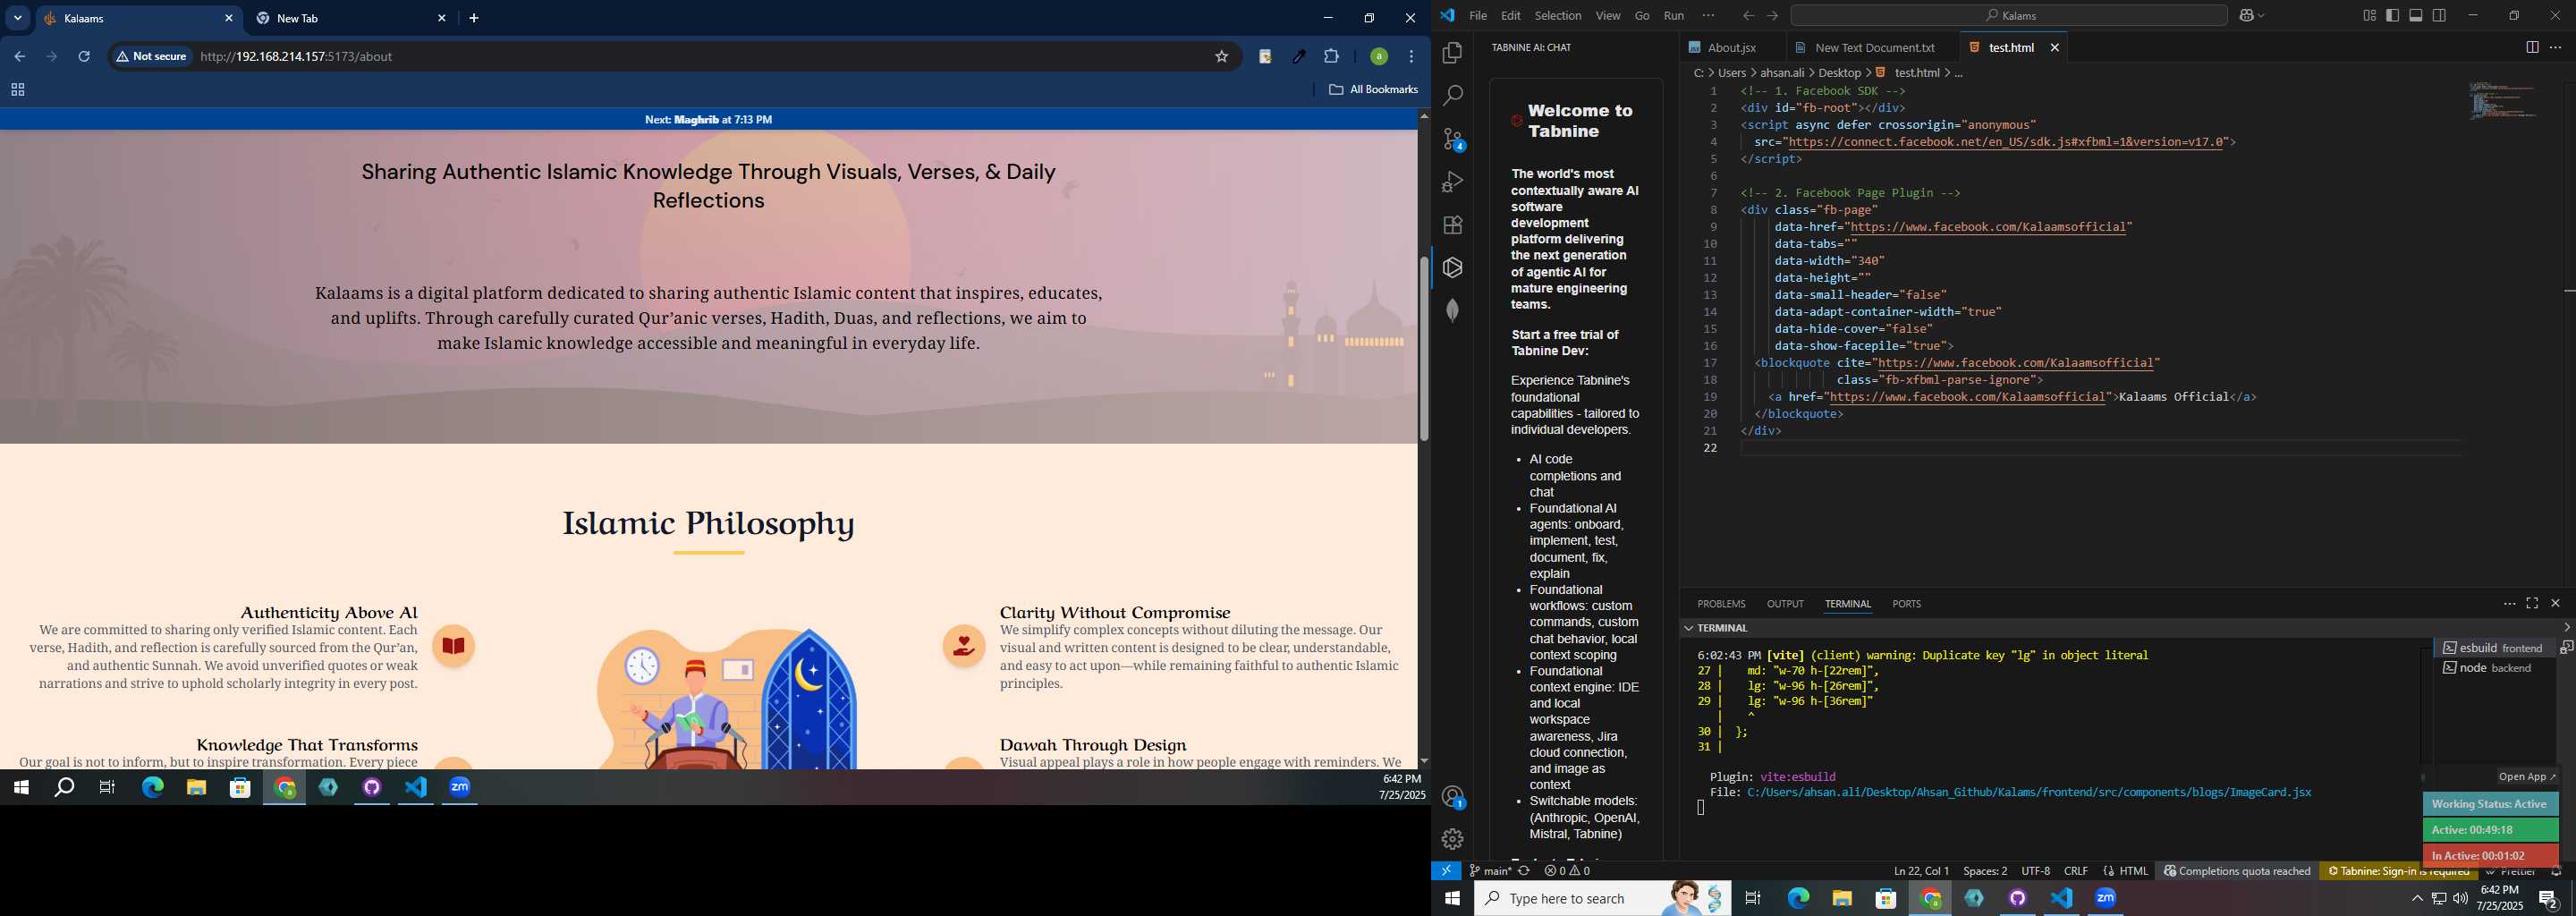Viewport: 2576px width, 916px height.
Task: Switch to the OUTPUT panel tab
Action: click(x=1785, y=604)
